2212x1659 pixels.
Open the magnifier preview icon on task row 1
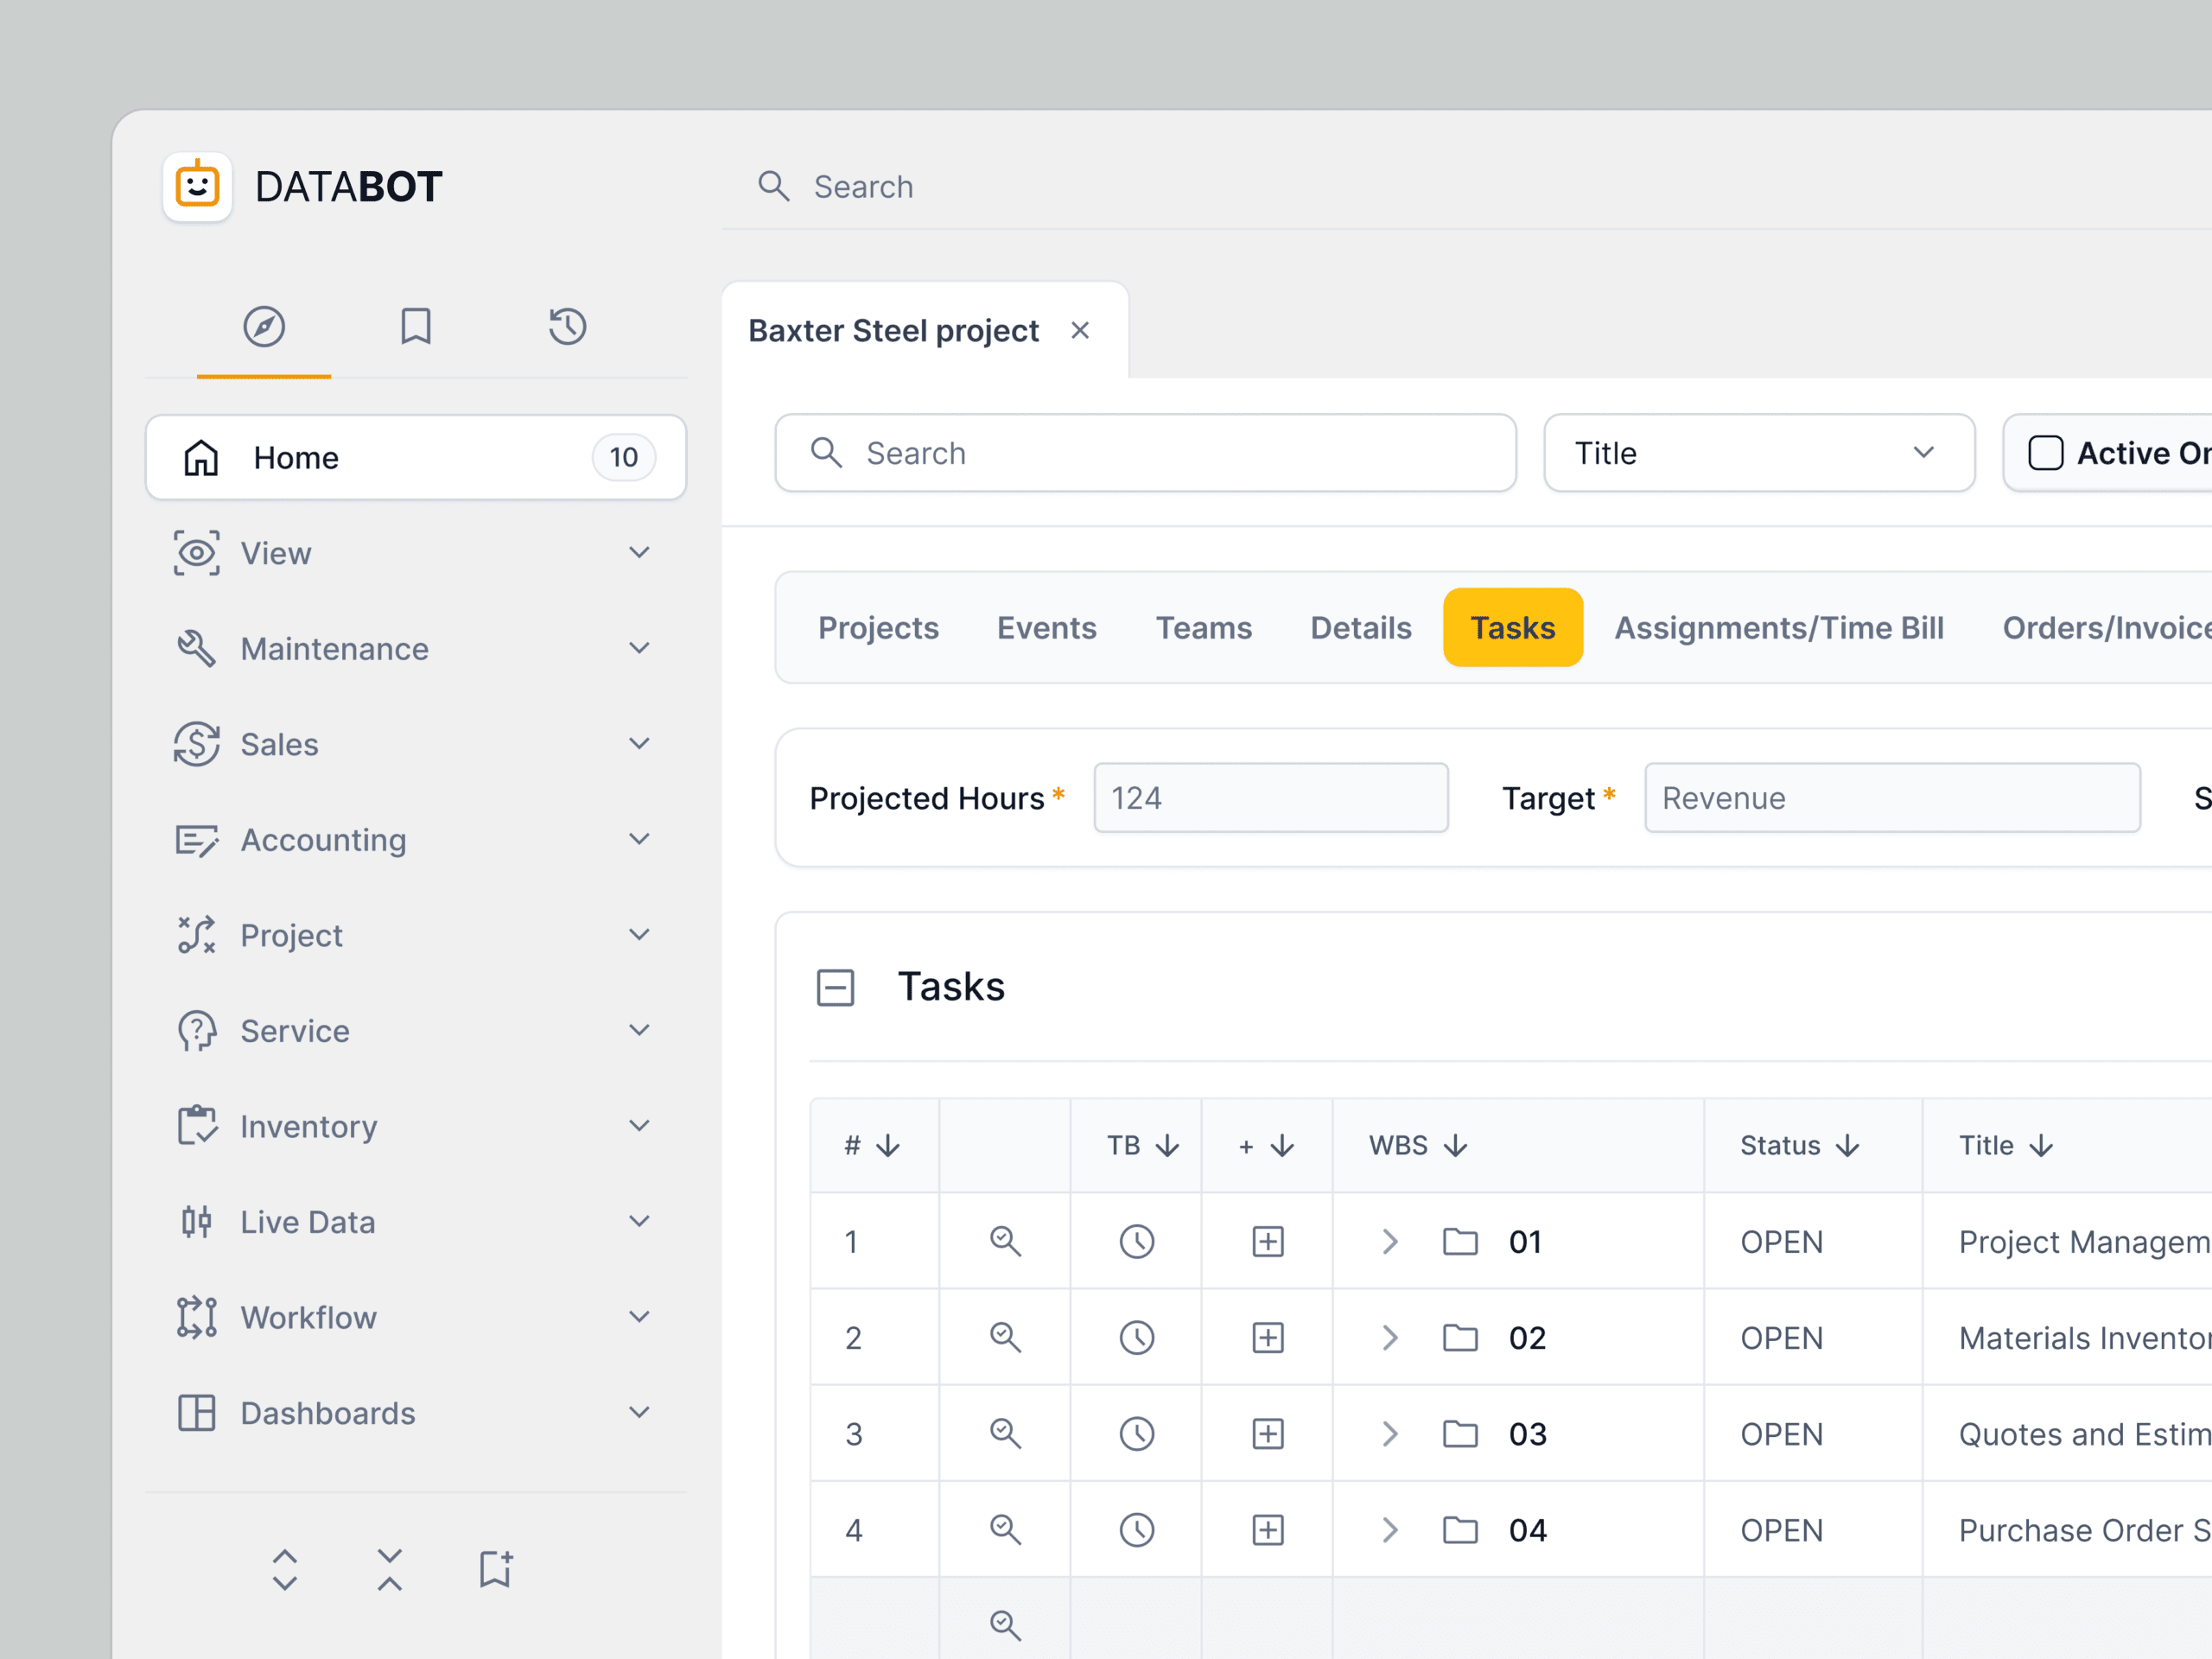pos(1004,1241)
